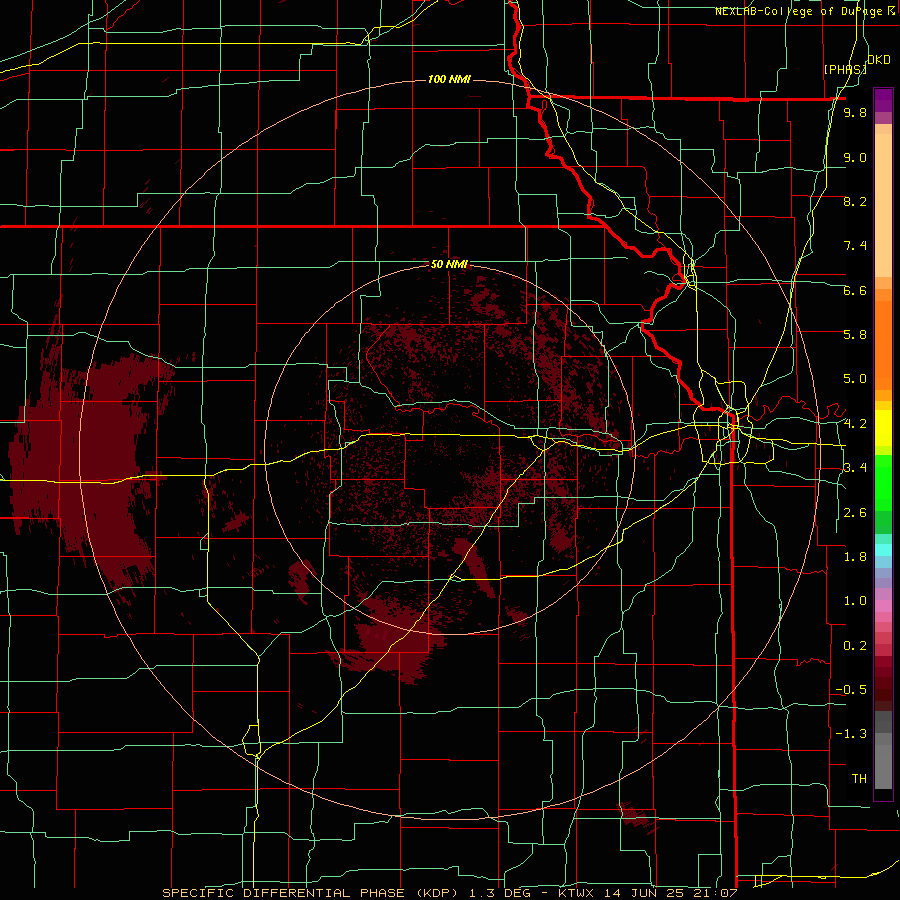Image resolution: width=900 pixels, height=900 pixels.
Task: Click the 1.0 value on the color scale
Action: tap(855, 601)
